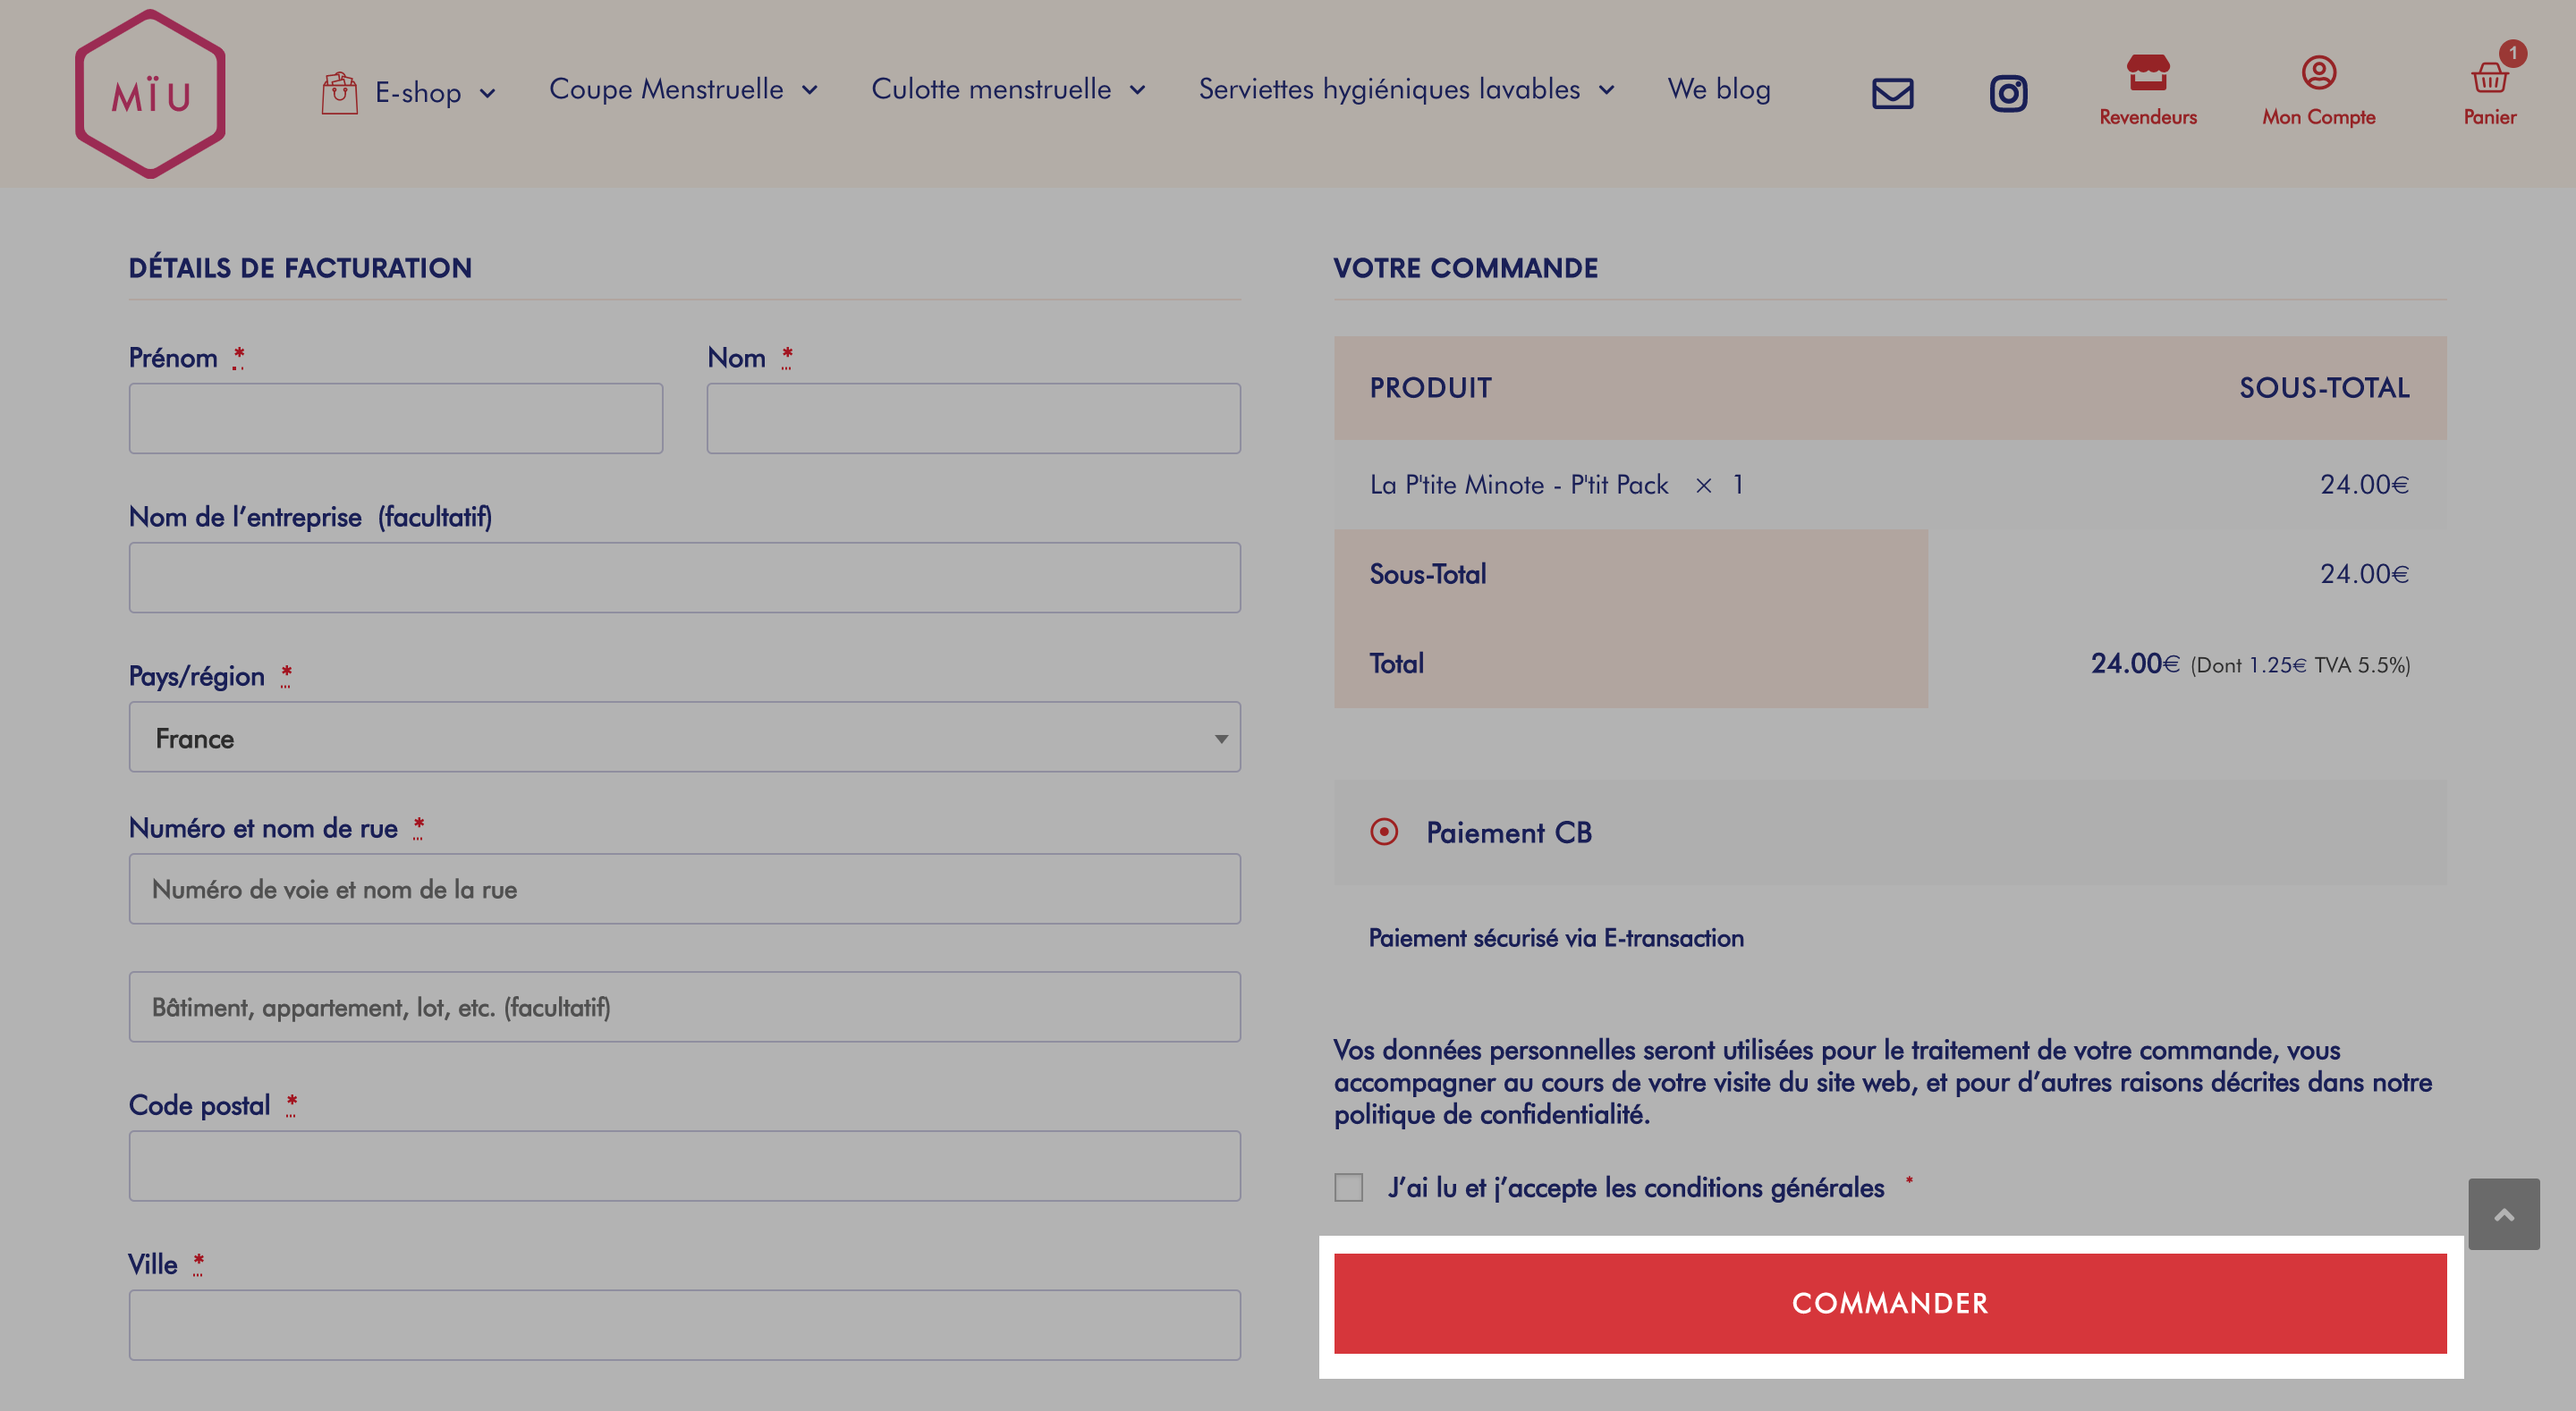Click the Prénom input field
This screenshot has width=2576, height=1411.
(x=396, y=418)
